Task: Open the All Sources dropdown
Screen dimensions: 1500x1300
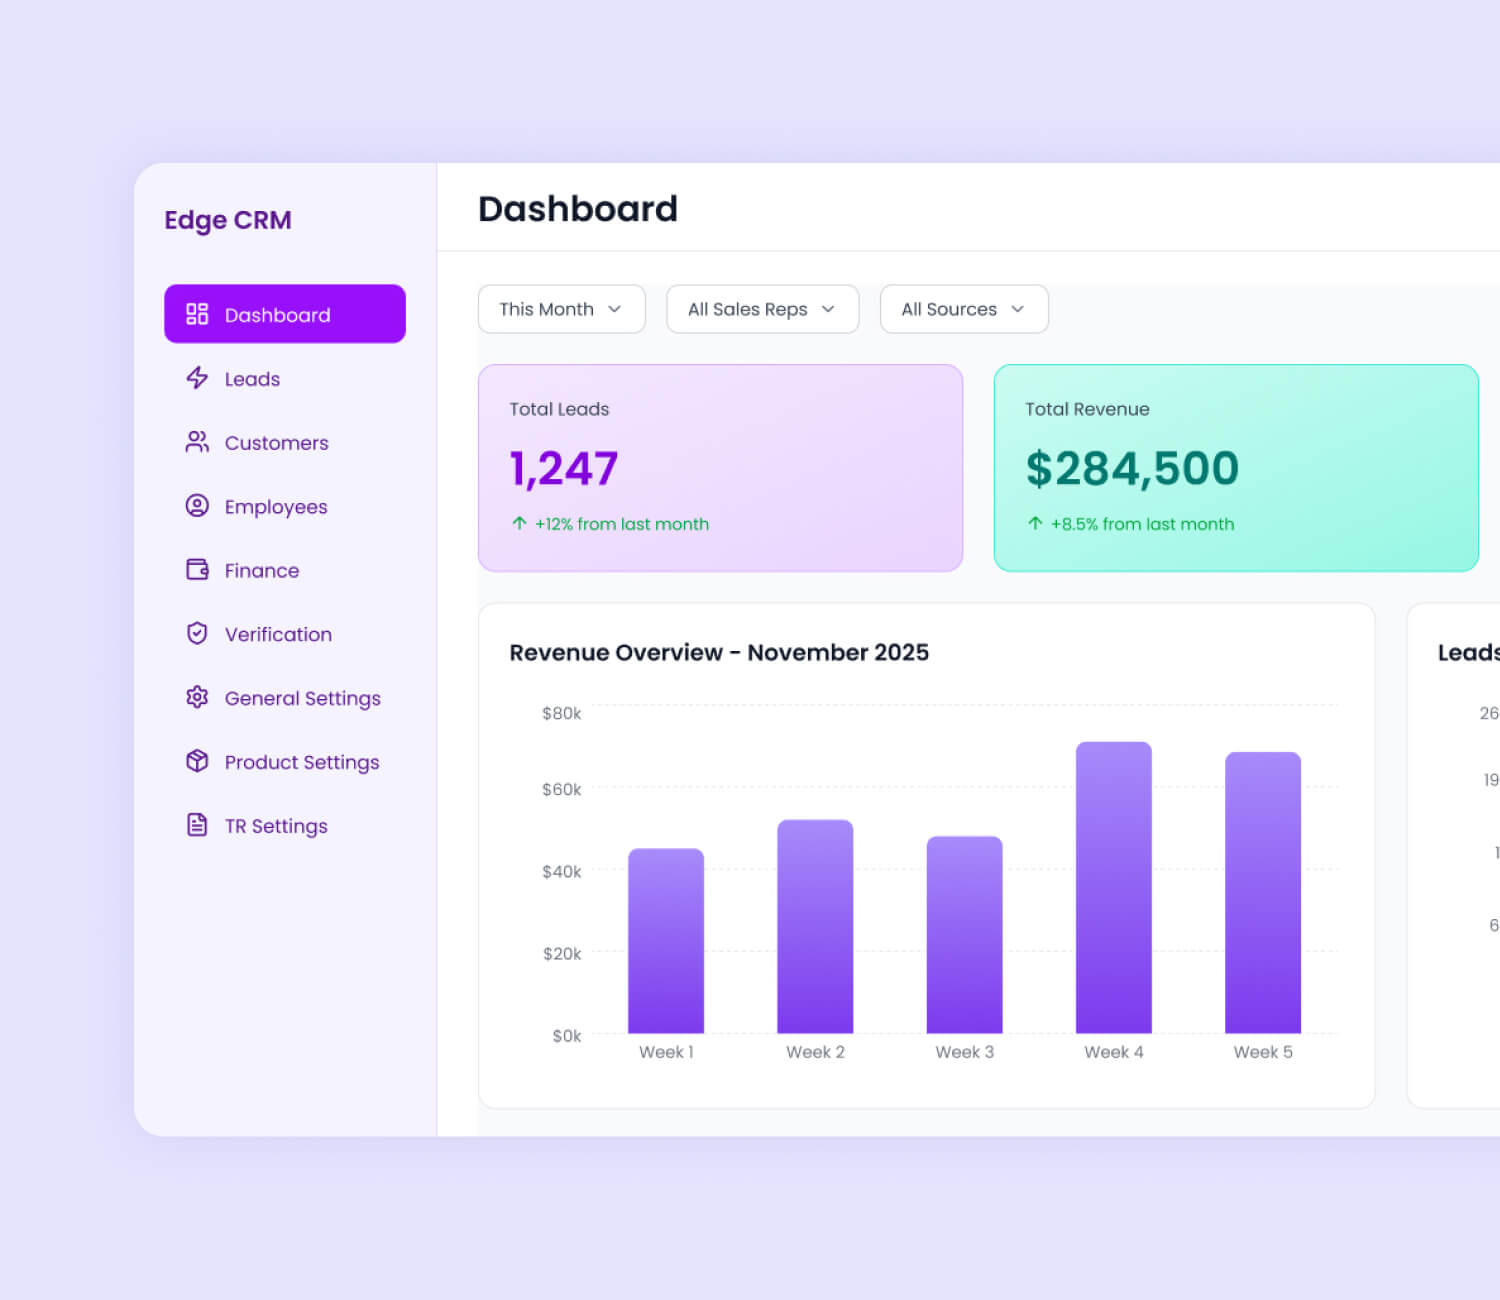Action: coord(963,309)
